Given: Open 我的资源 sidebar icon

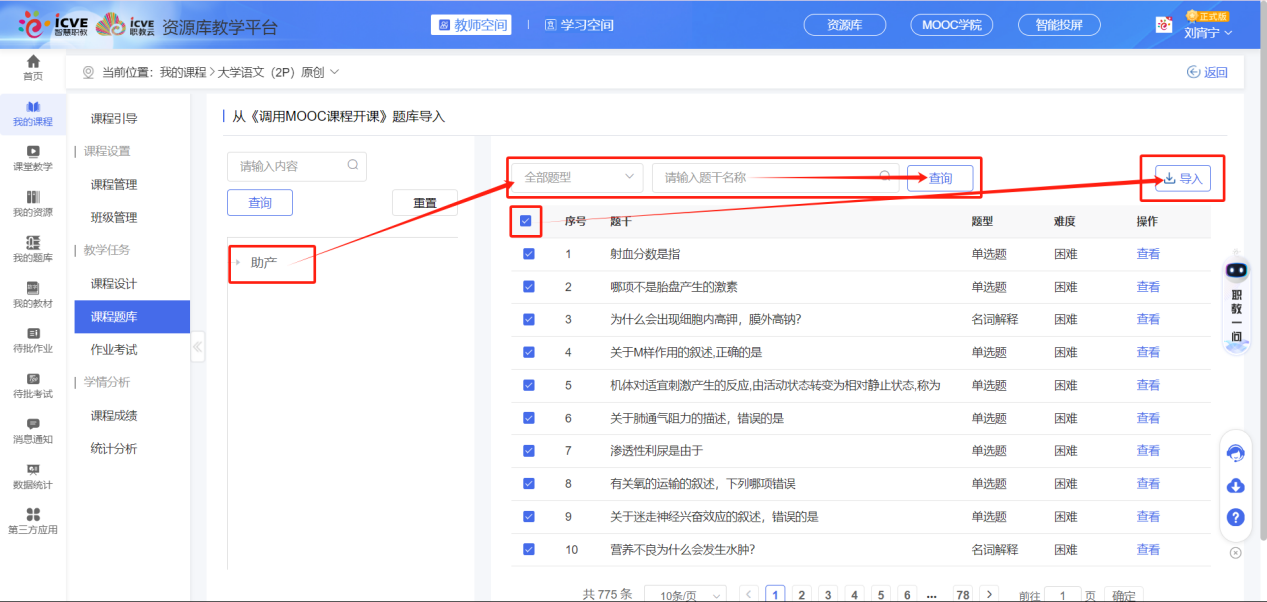Looking at the screenshot, I should (x=33, y=198).
